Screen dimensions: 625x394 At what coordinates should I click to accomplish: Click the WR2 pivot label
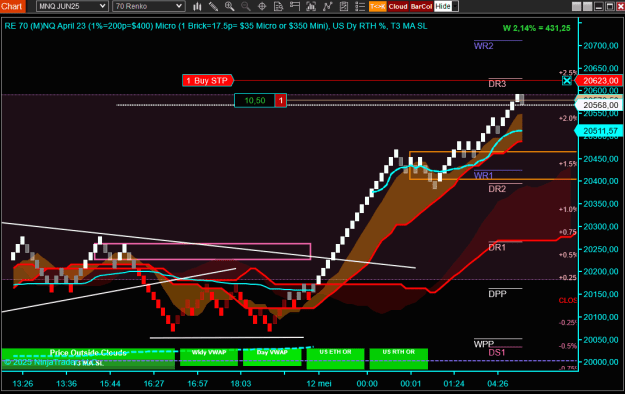pos(483,46)
